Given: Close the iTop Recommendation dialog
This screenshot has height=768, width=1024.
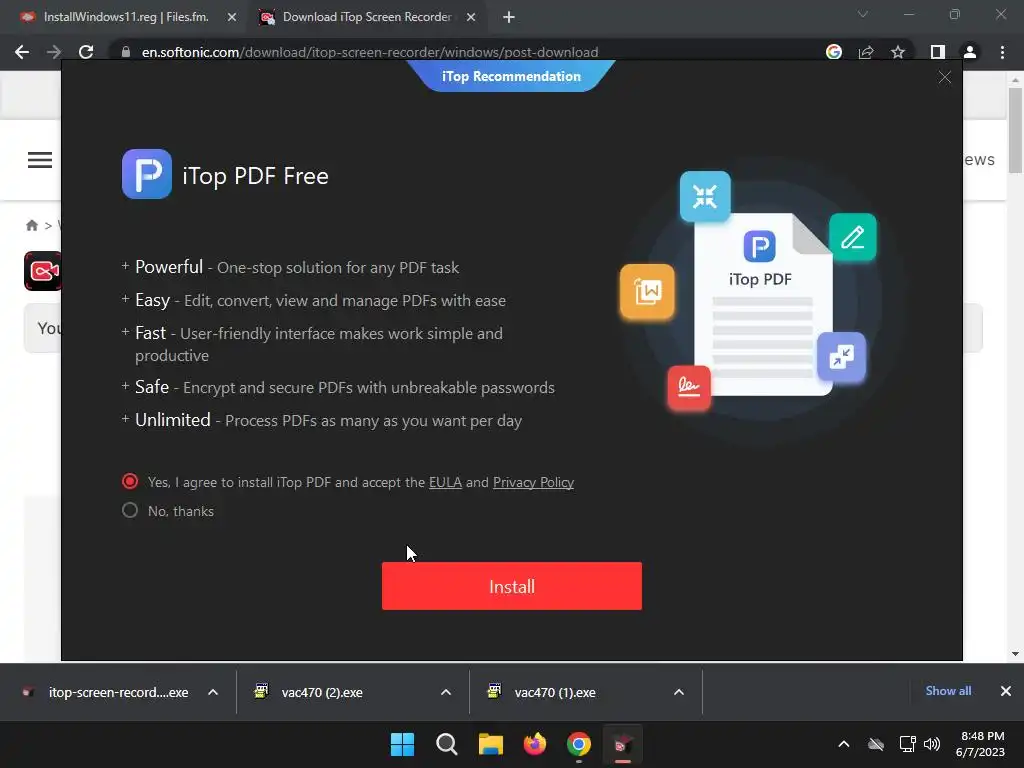Looking at the screenshot, I should tap(944, 77).
